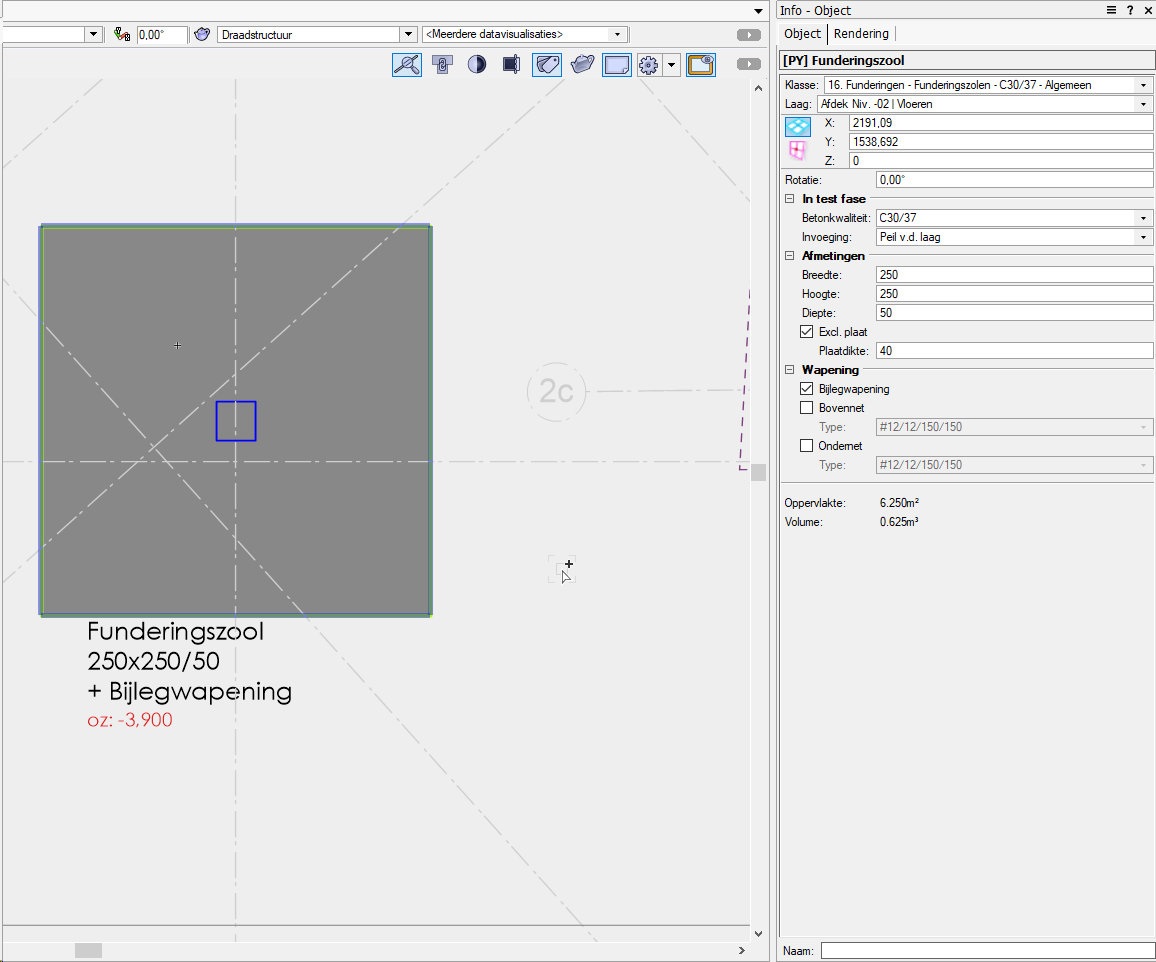1156x962 pixels.
Task: Collapse the Afmetingen section
Action: click(789, 256)
